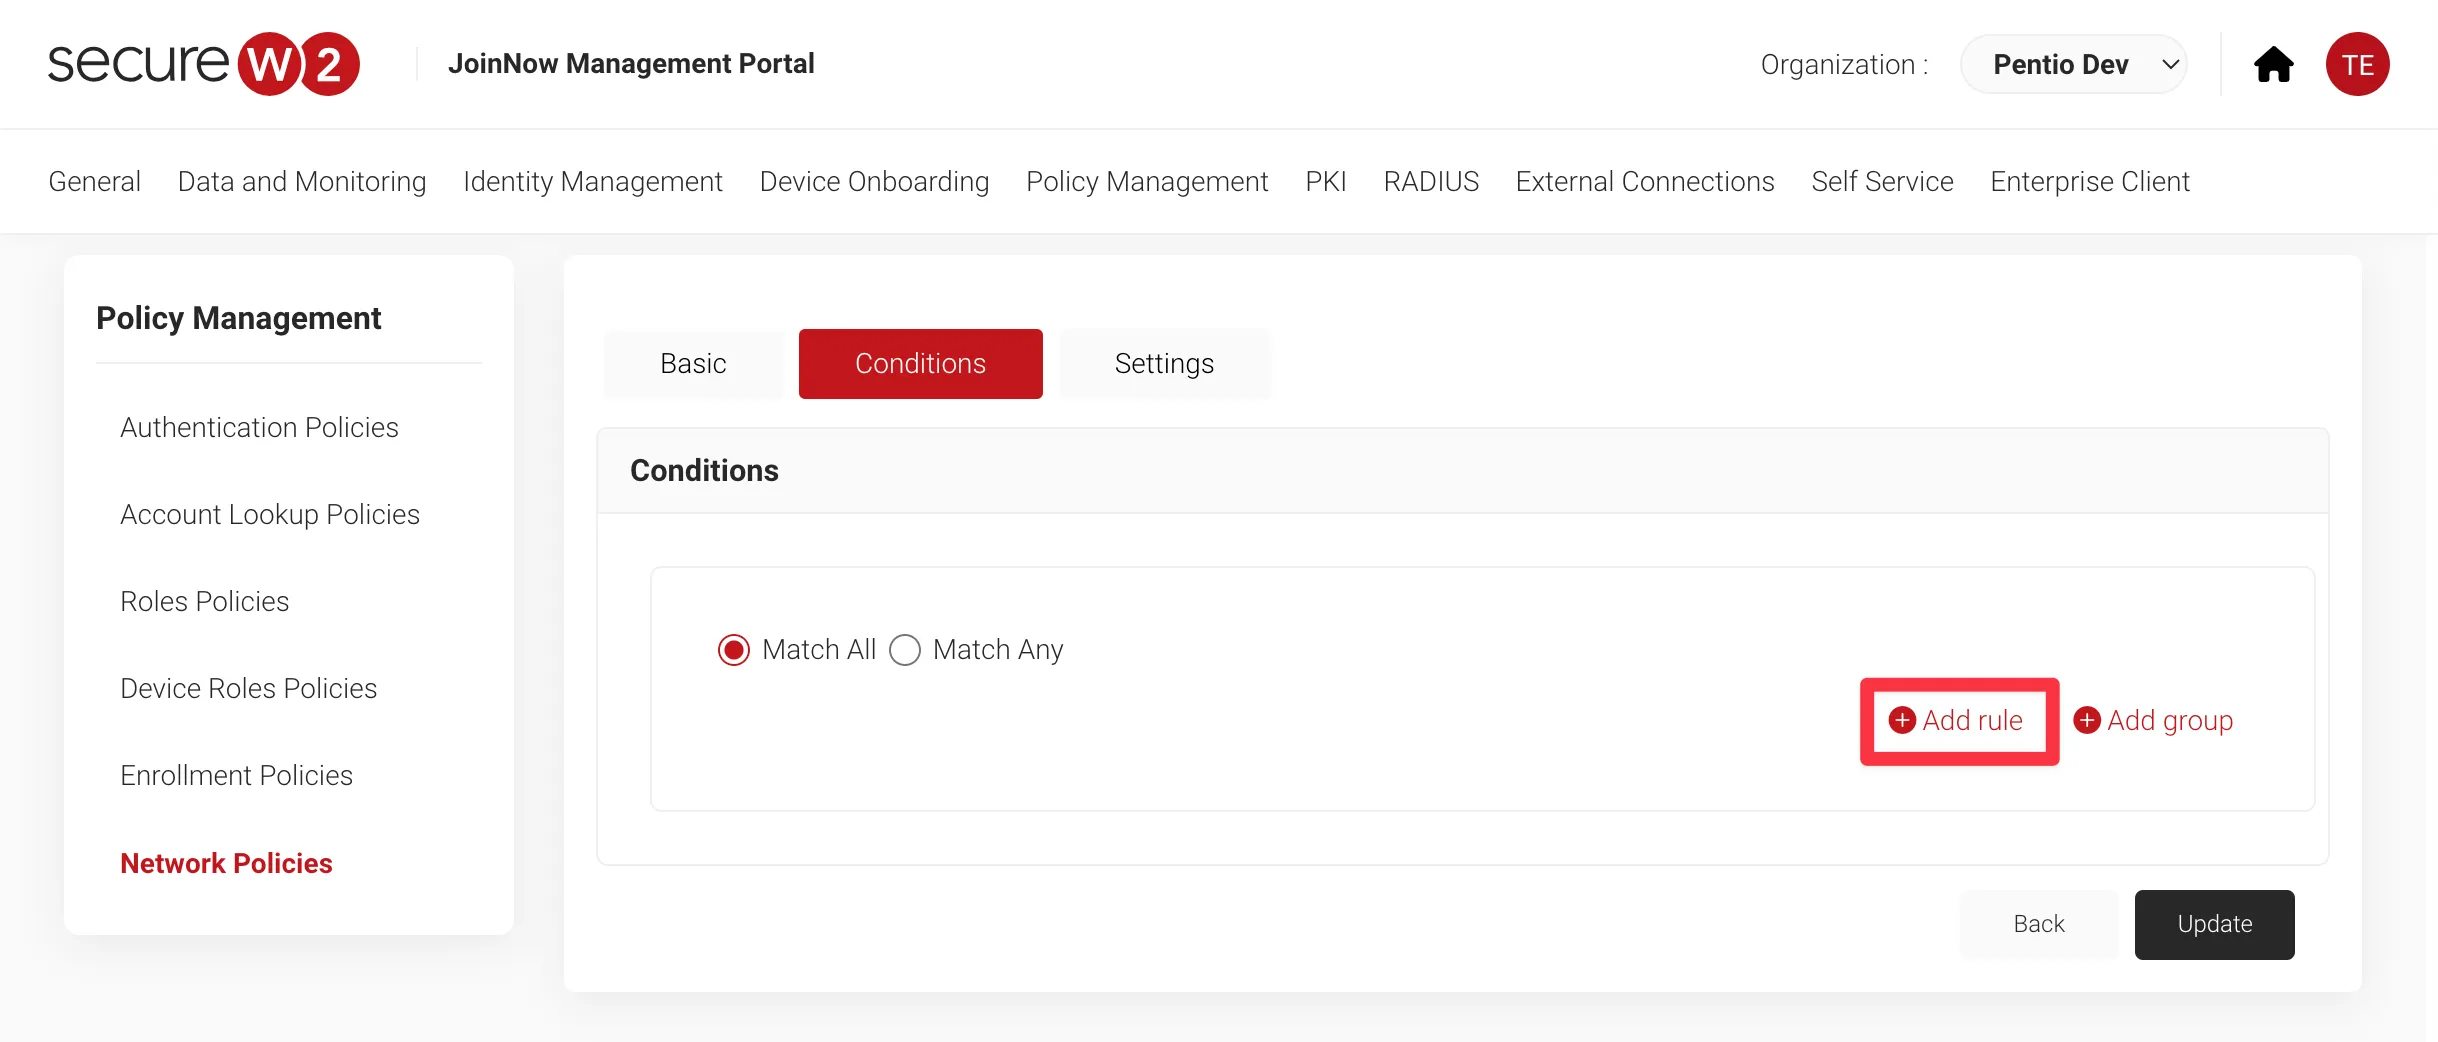
Task: Switch to the Settings tab
Action: [x=1164, y=364]
